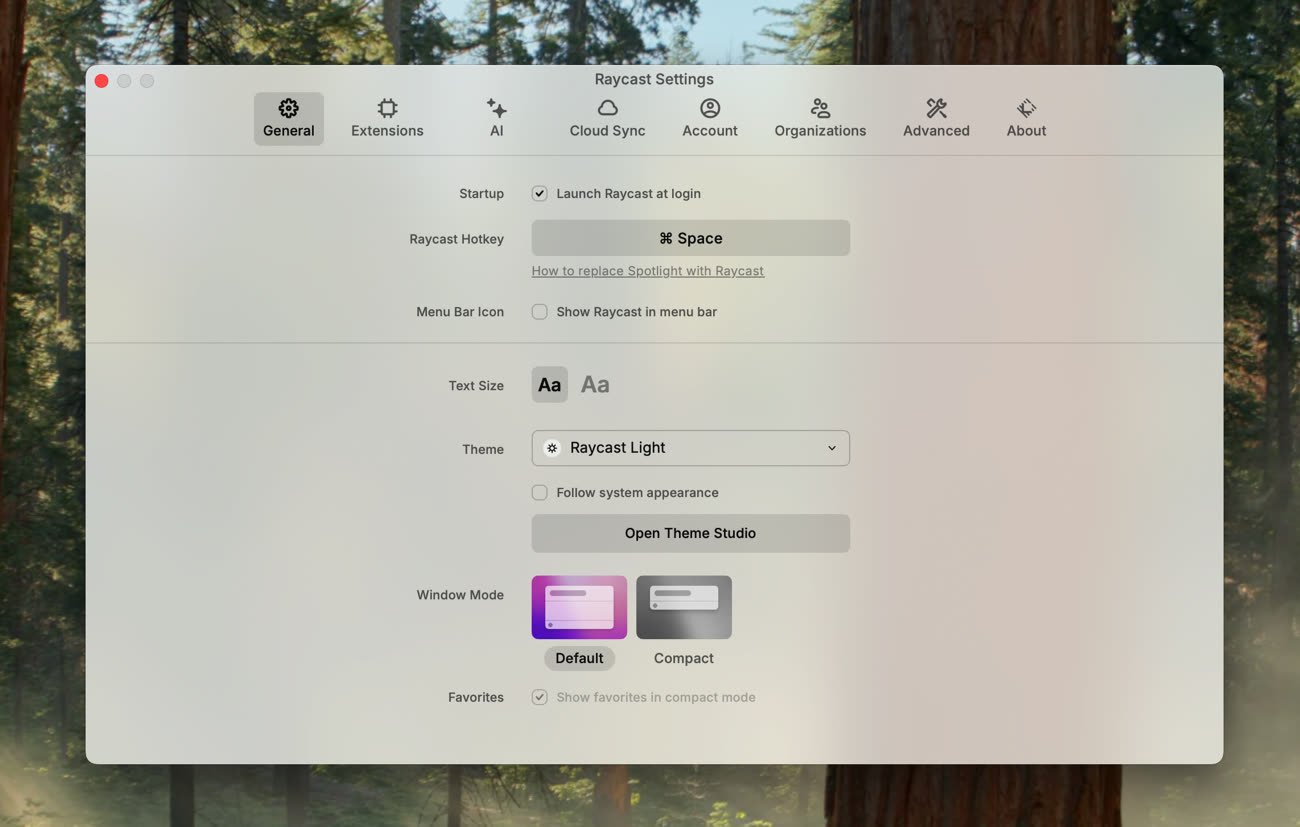Go to the Account tab label
Image resolution: width=1300 pixels, height=827 pixels.
coord(710,131)
